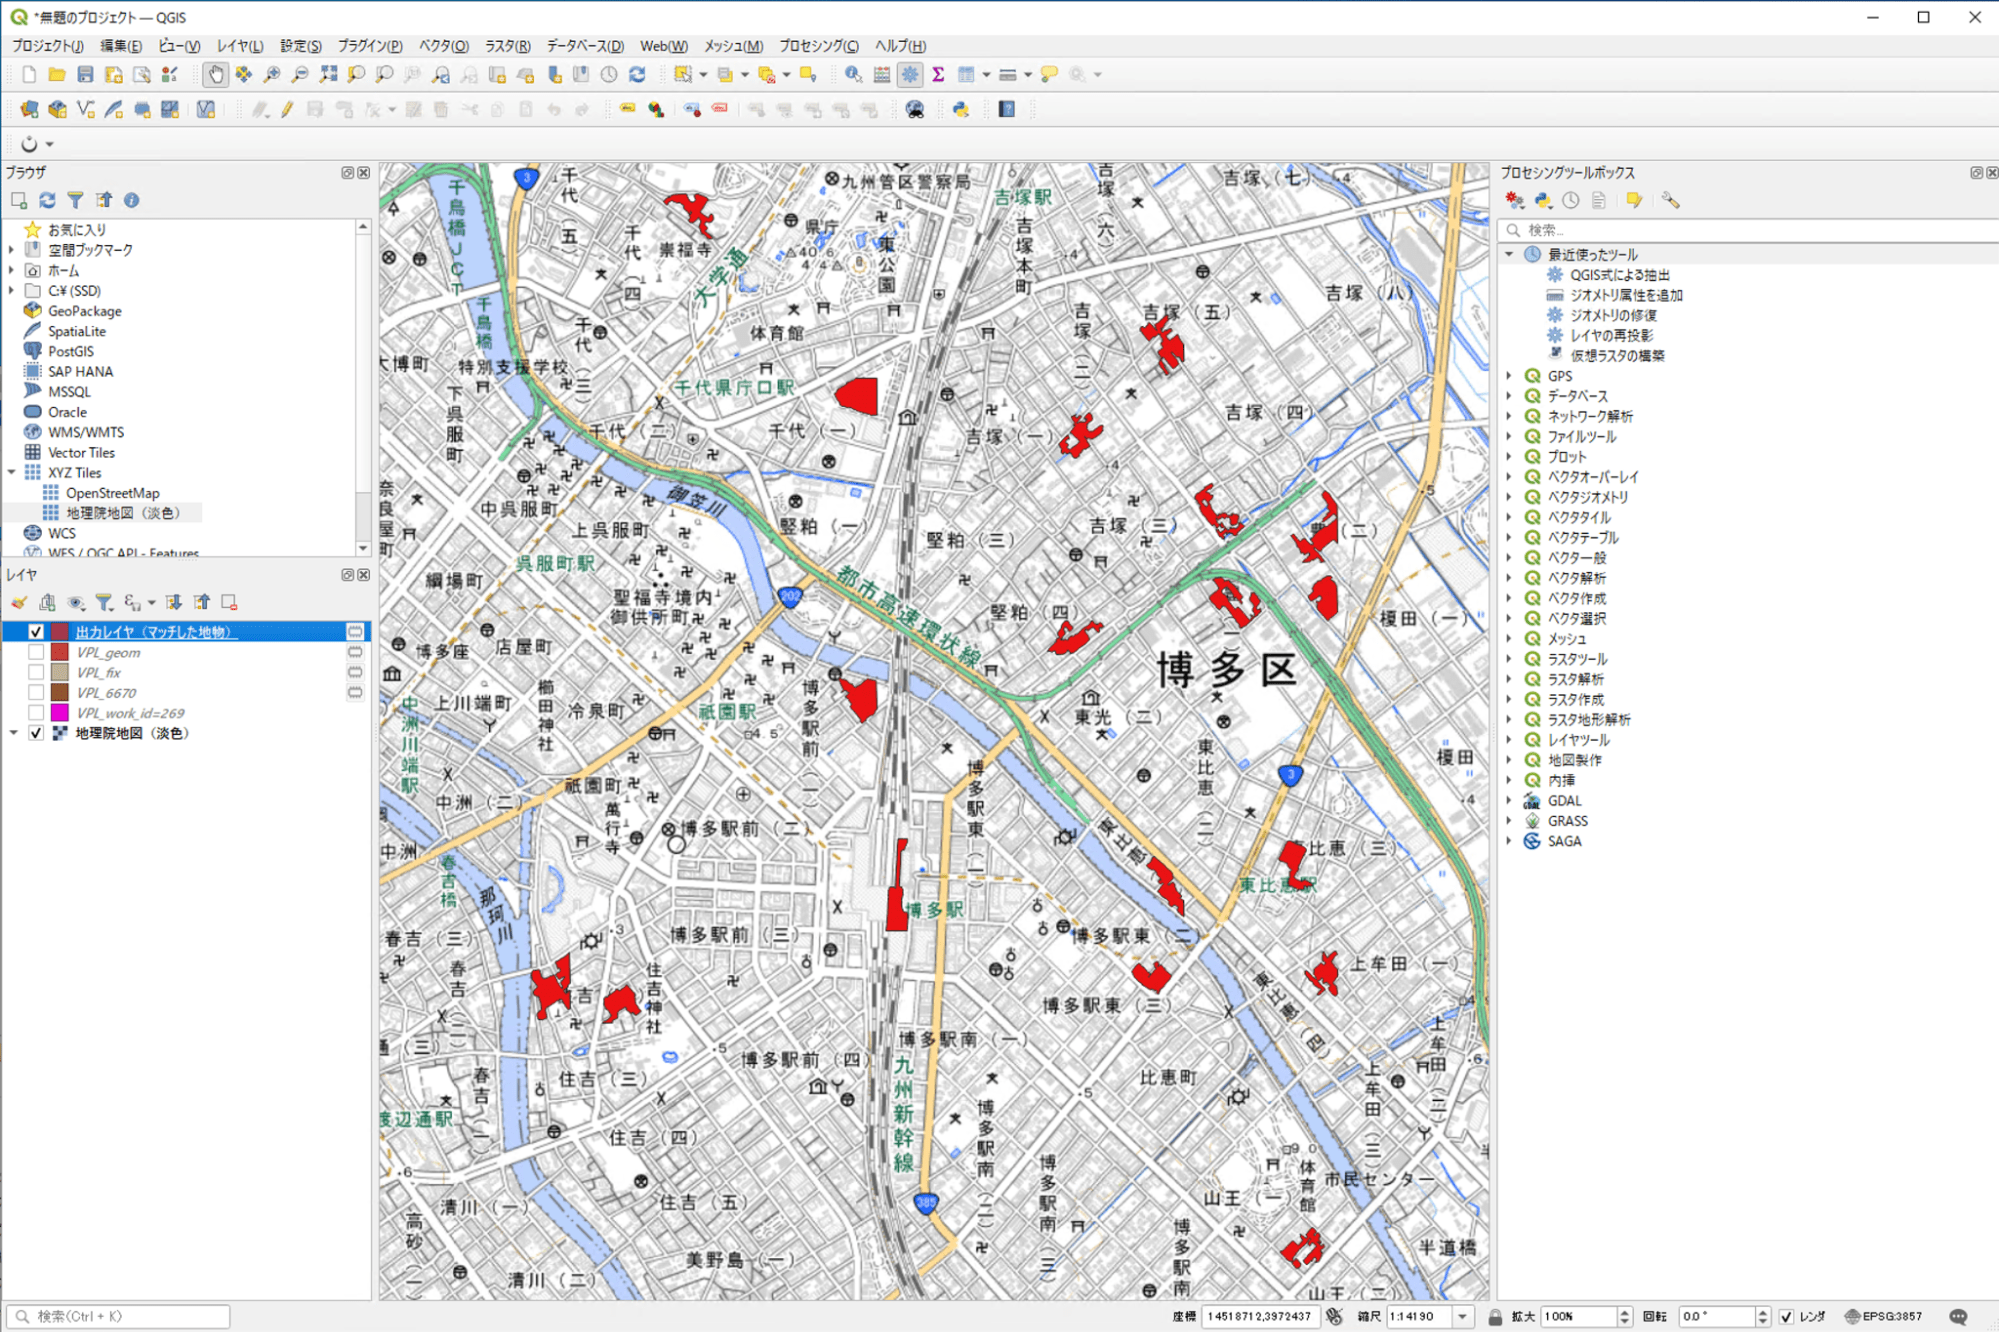This screenshot has height=1333, width=1999.
Task: Toggle extents display icon next to coordinates
Action: click(x=1334, y=1316)
